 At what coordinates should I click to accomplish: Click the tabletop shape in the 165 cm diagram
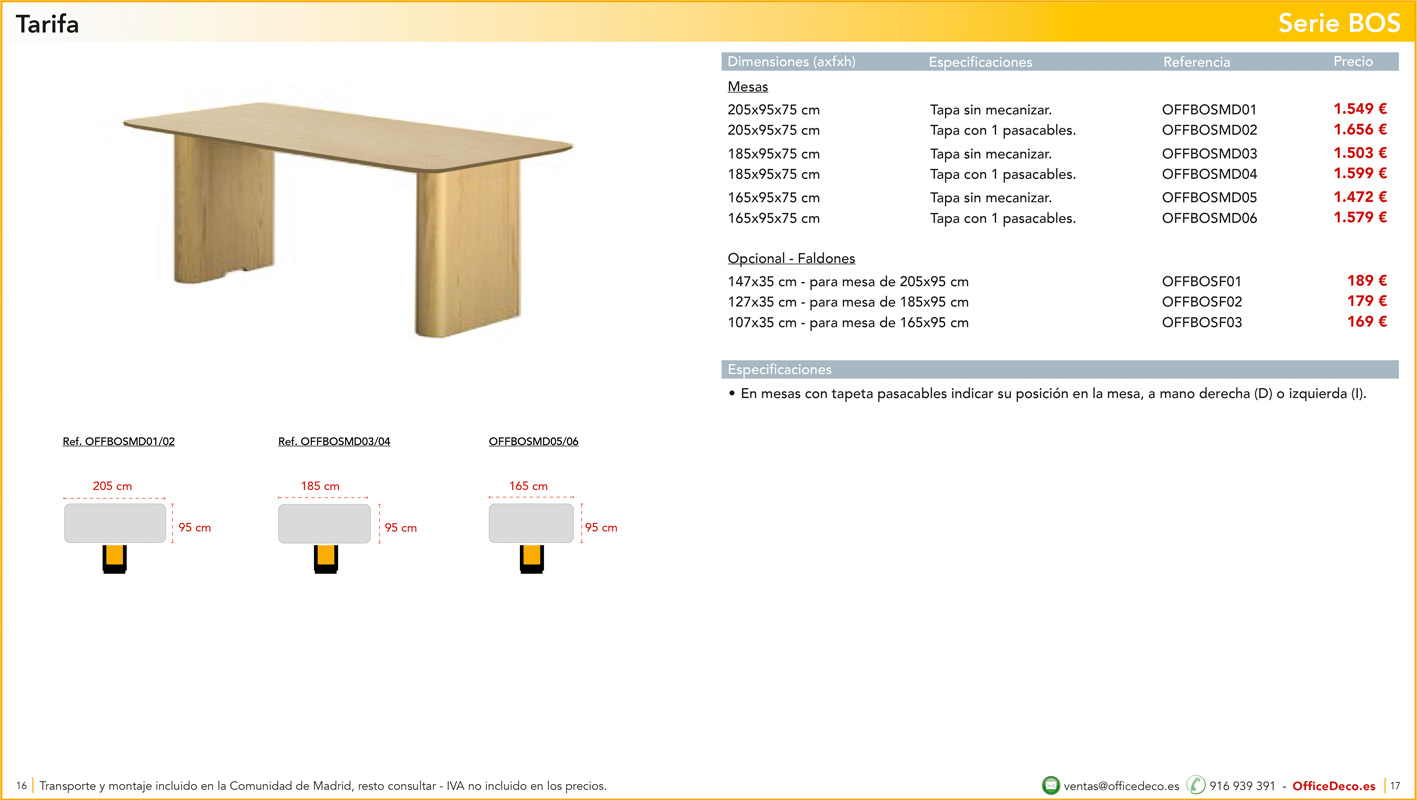point(531,523)
